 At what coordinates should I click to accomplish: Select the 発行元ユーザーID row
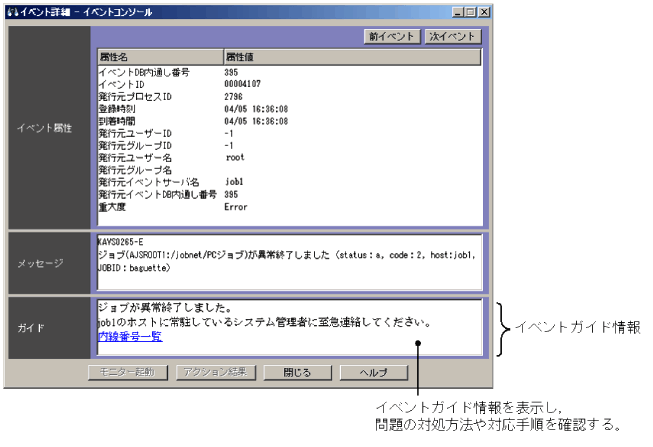289,134
